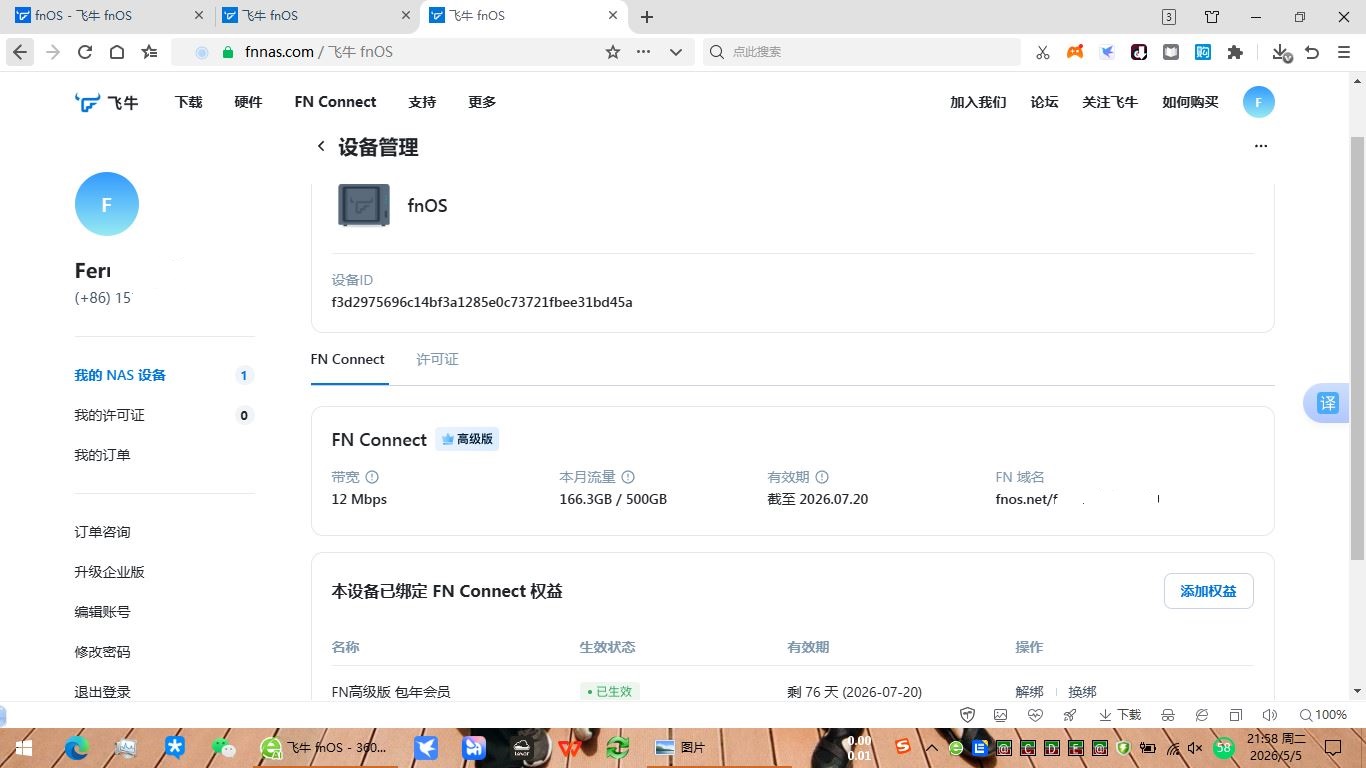Open the Windows notification center icon
This screenshot has width=1366, height=768.
(x=1332, y=747)
